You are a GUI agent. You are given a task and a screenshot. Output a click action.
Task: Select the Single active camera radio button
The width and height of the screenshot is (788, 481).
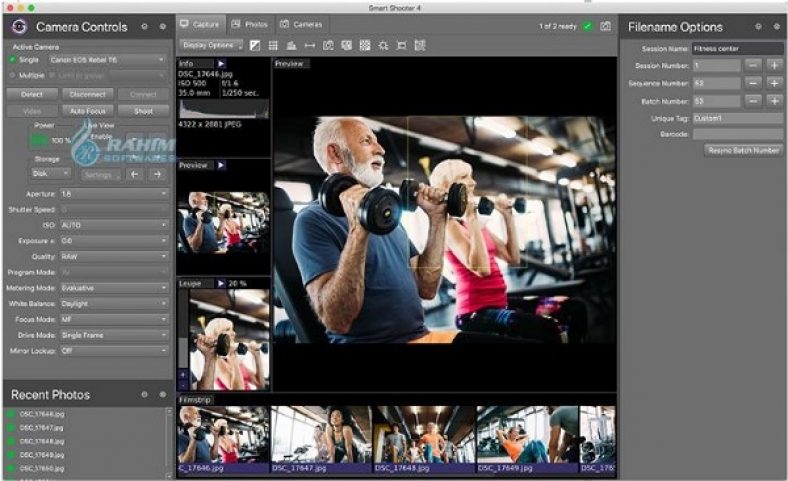[x=13, y=60]
